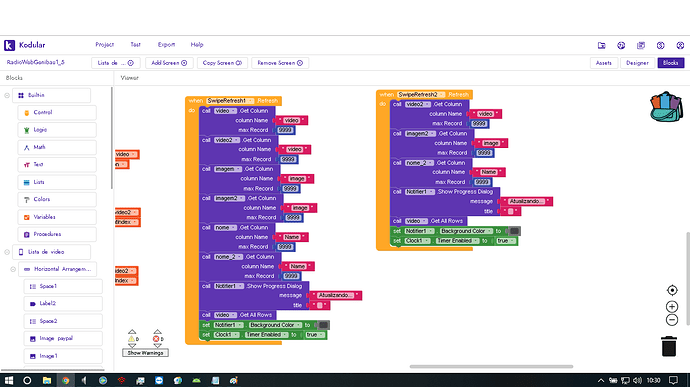Collapse the Built-in tree section
690x387 pixels.
7,95
